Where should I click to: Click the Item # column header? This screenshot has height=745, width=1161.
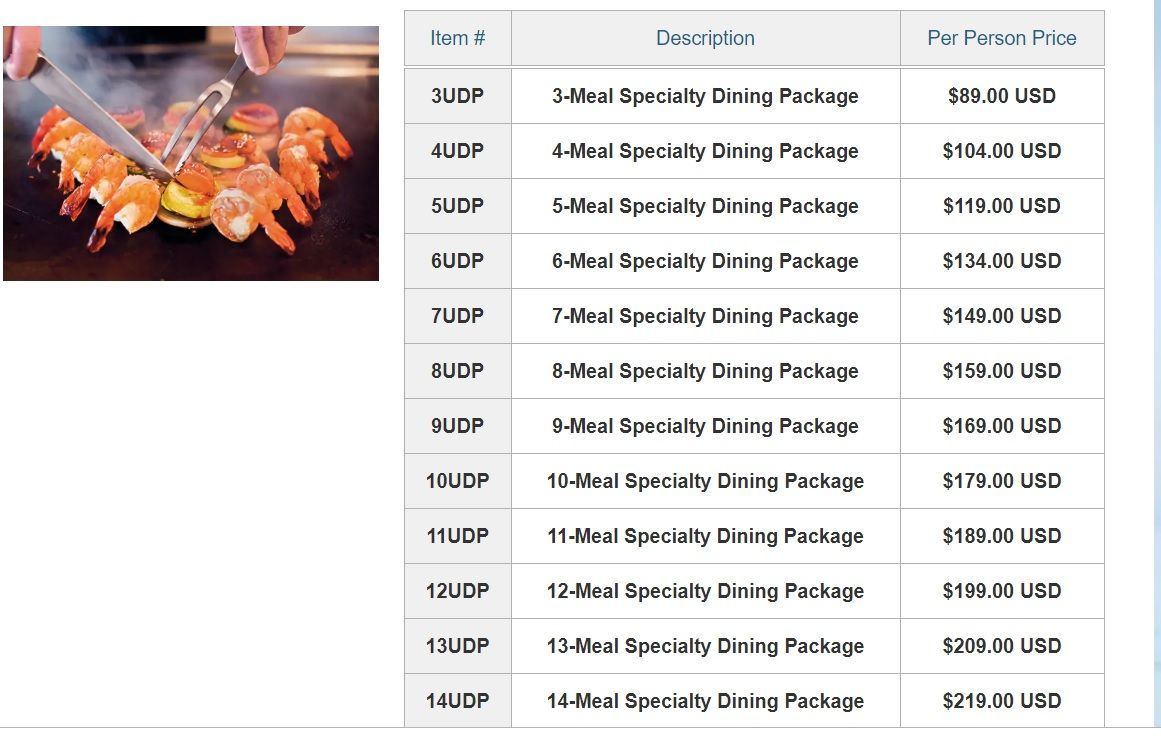coord(458,39)
